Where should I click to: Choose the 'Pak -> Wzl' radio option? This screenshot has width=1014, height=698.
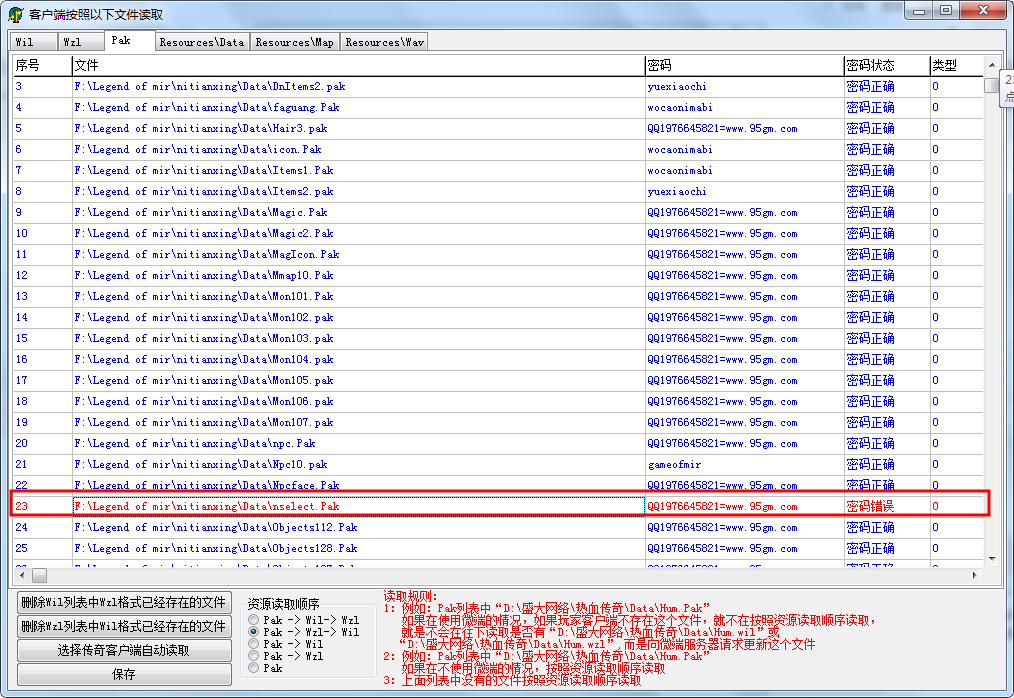pyautogui.click(x=254, y=656)
